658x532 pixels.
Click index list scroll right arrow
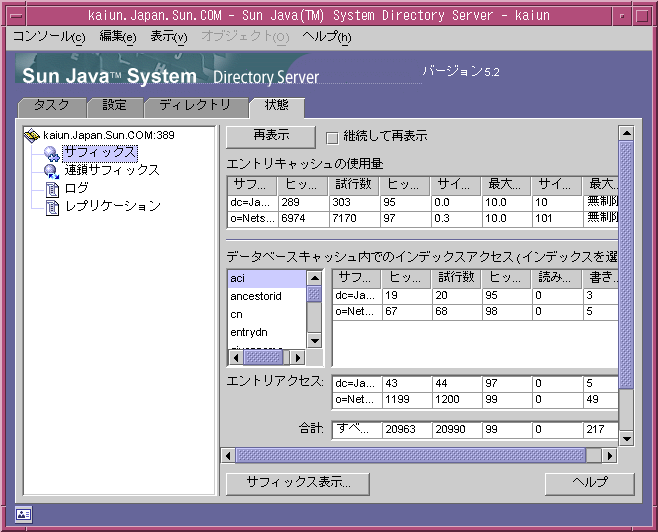298,357
